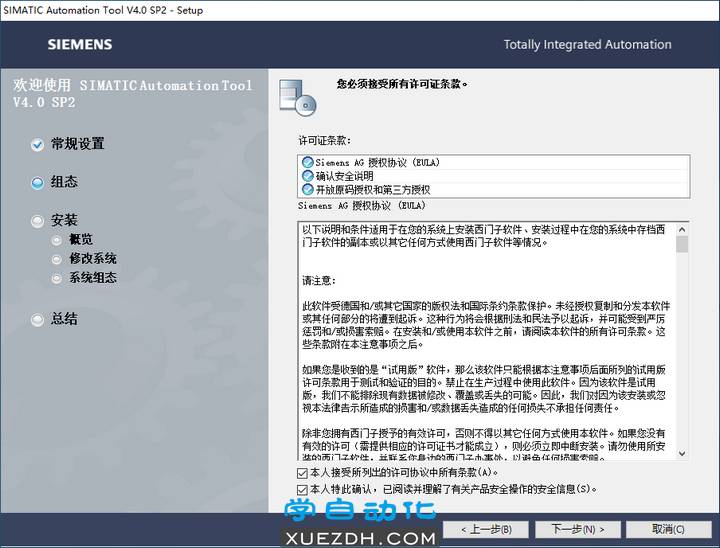The height and width of the screenshot is (548, 720).
Task: Uncheck 本人接受所列出的许可协议中所有条款(A)
Action: pos(302,473)
